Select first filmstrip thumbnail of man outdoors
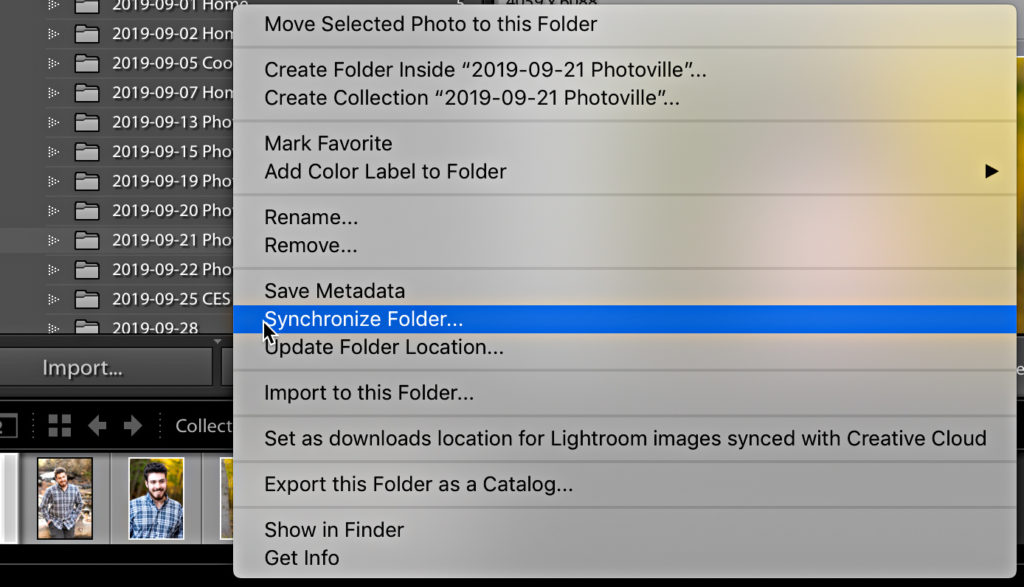 click(x=65, y=498)
